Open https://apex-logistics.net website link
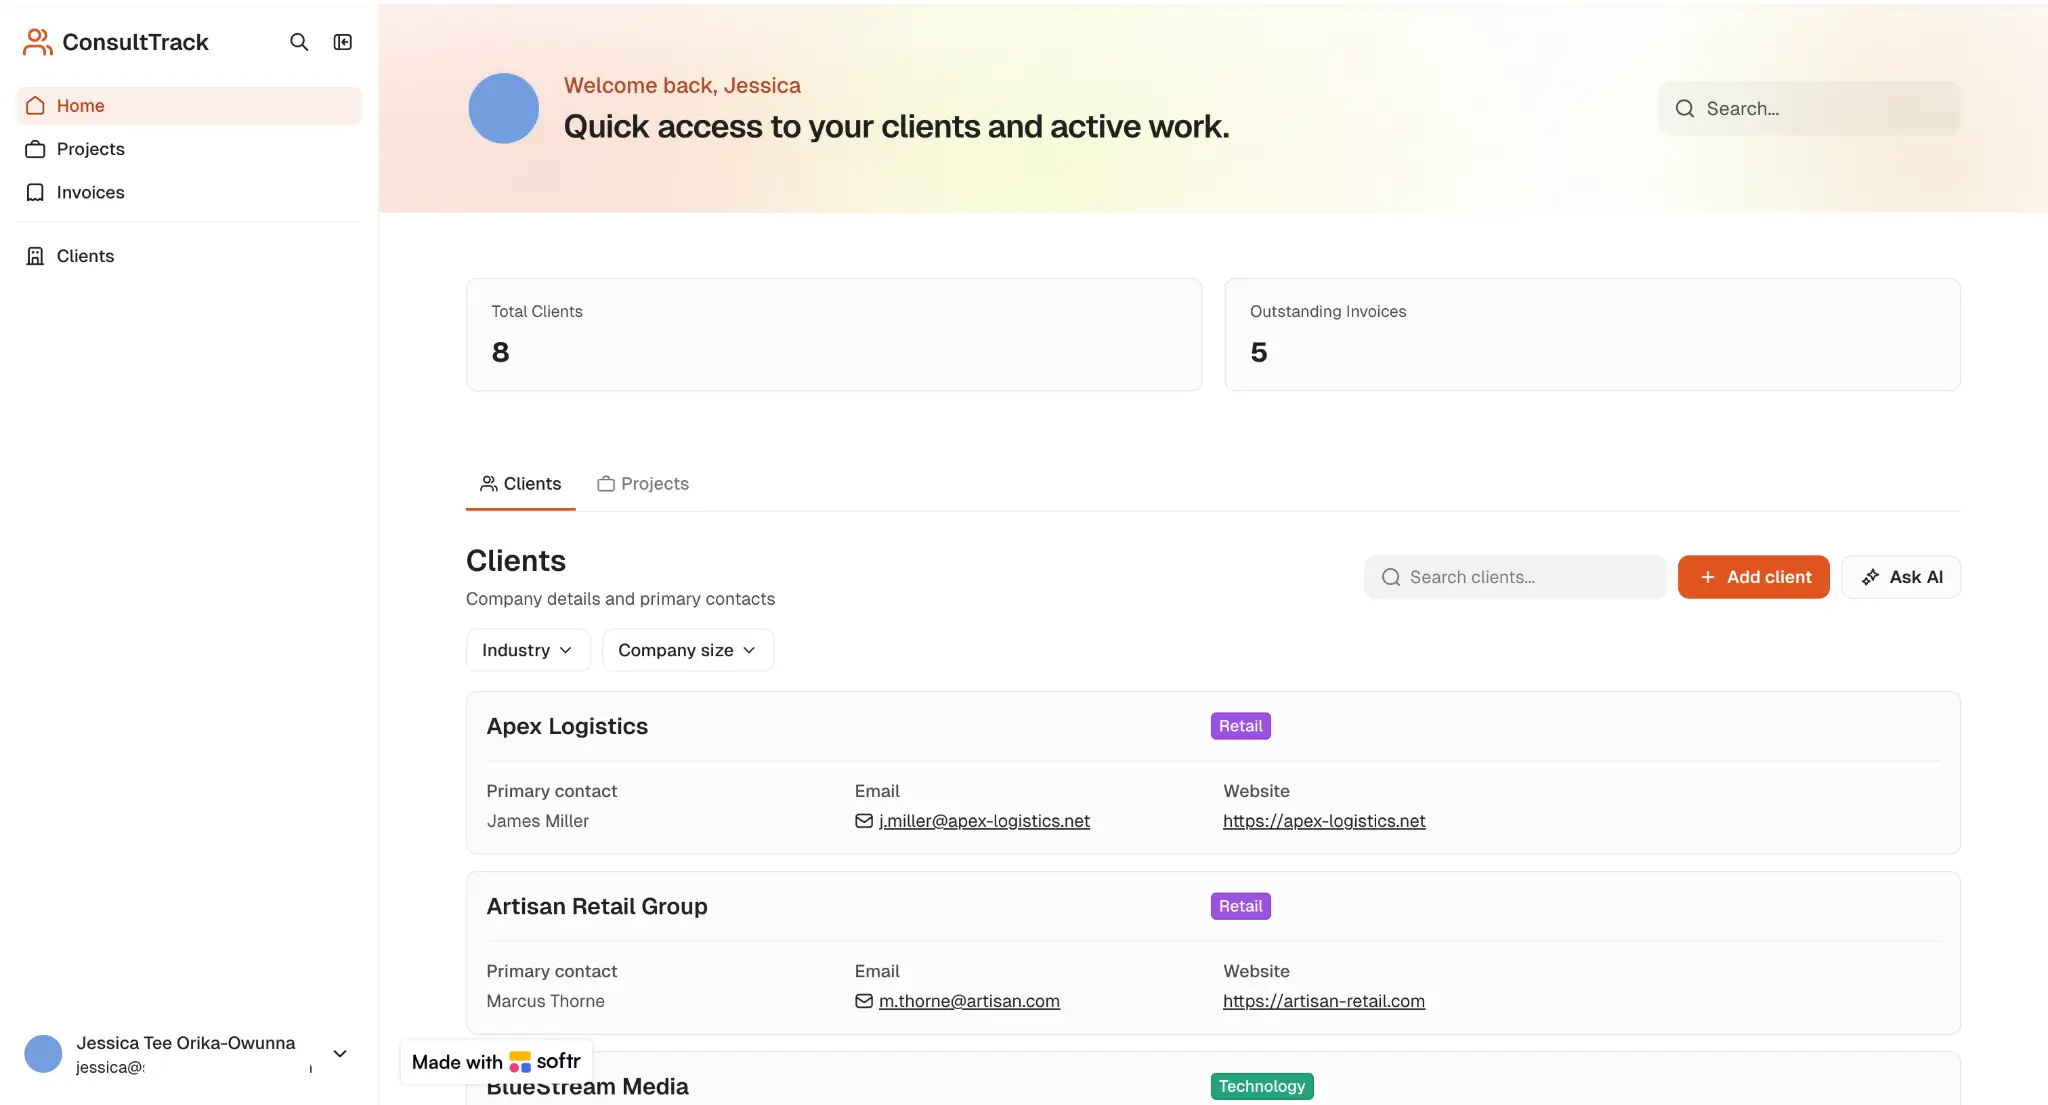This screenshot has width=2048, height=1105. (1324, 821)
